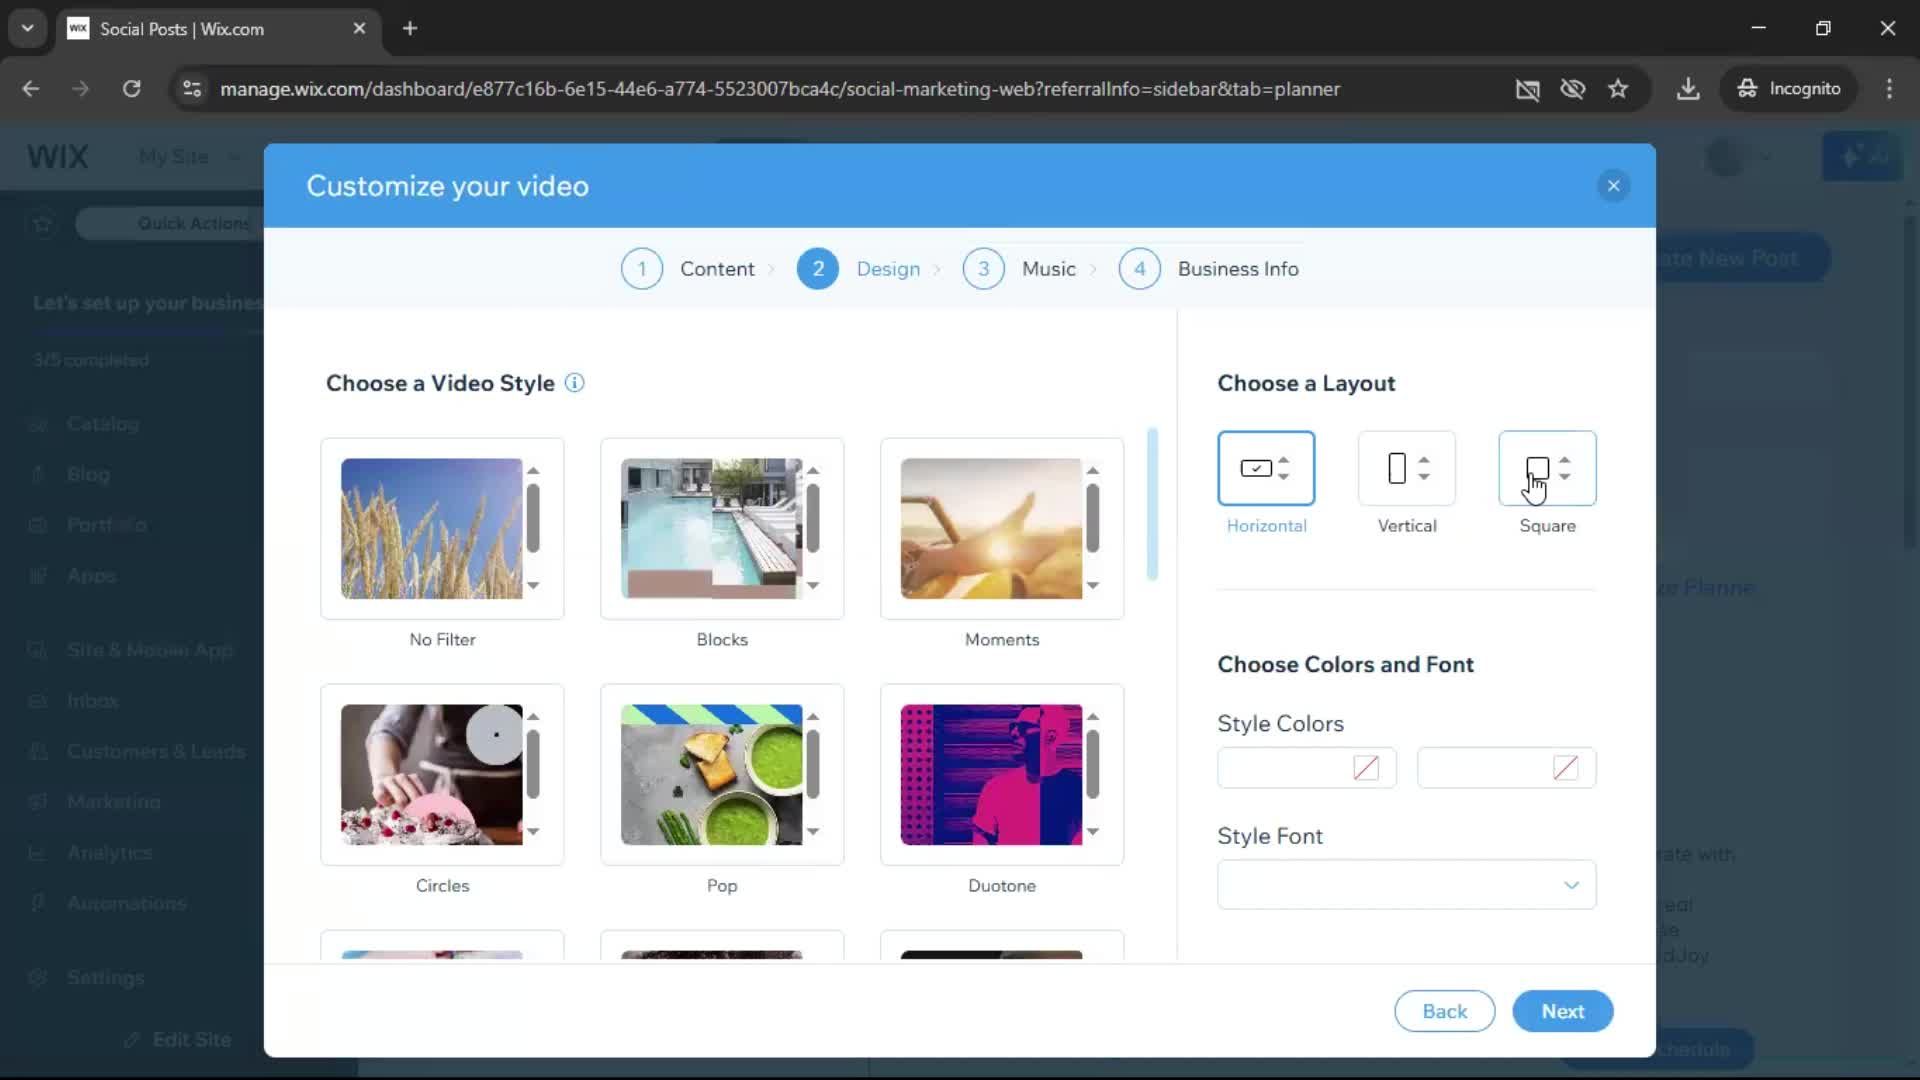Go to step 2 Design

point(859,269)
